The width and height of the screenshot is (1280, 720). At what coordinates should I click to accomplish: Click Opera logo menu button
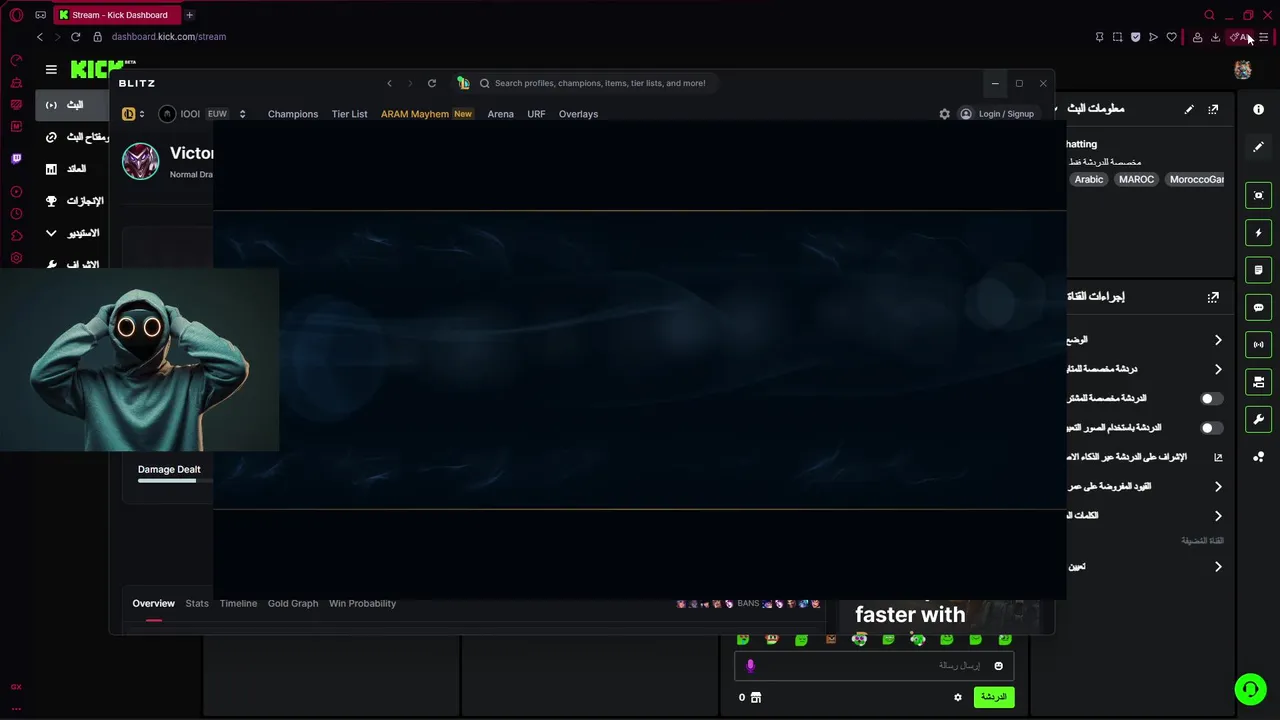point(16,15)
